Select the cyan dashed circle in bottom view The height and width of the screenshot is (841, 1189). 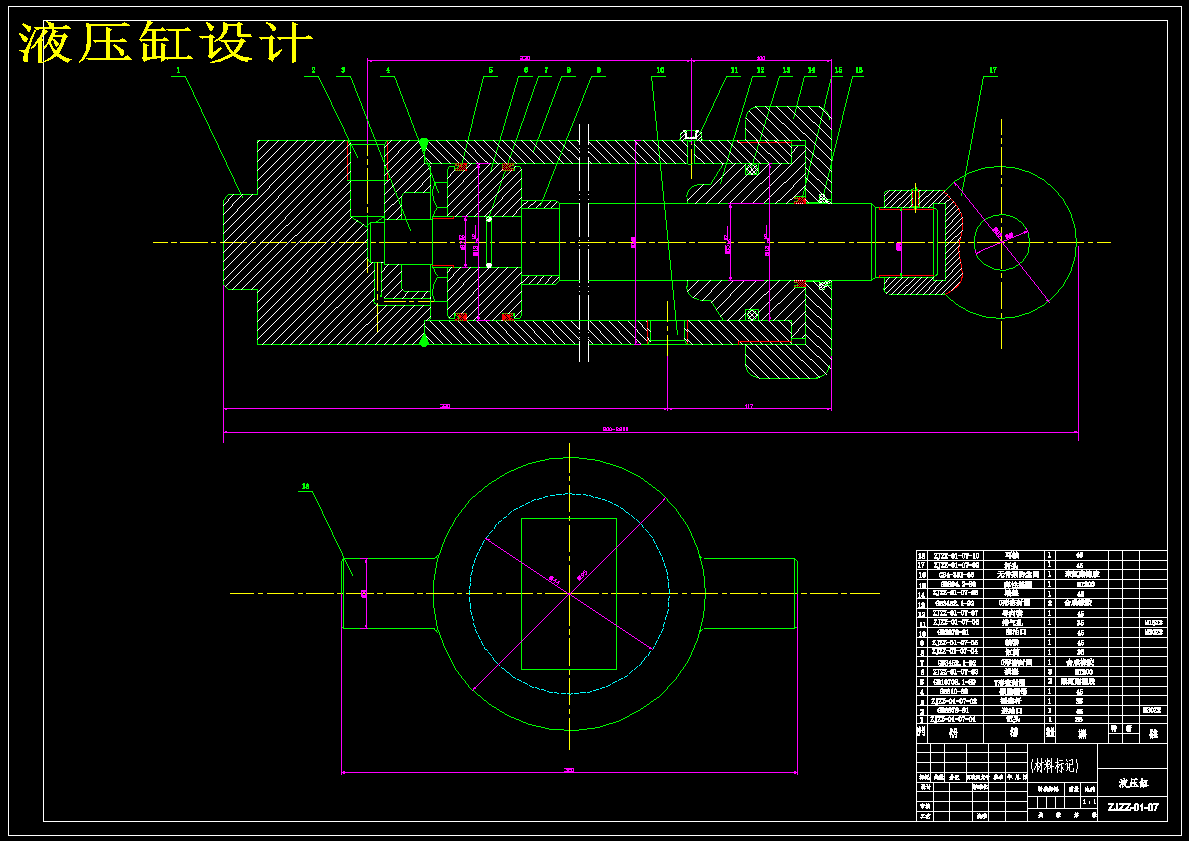[569, 593]
